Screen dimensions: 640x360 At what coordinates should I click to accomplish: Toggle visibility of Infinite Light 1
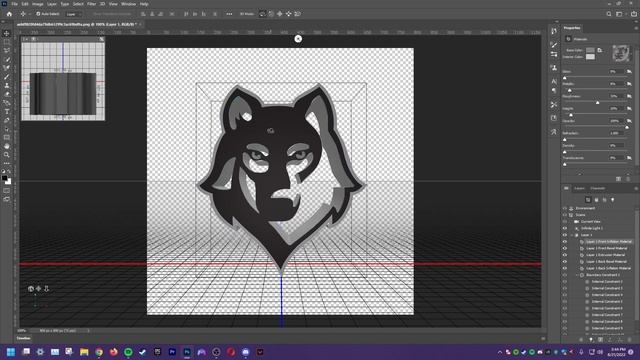click(x=565, y=228)
